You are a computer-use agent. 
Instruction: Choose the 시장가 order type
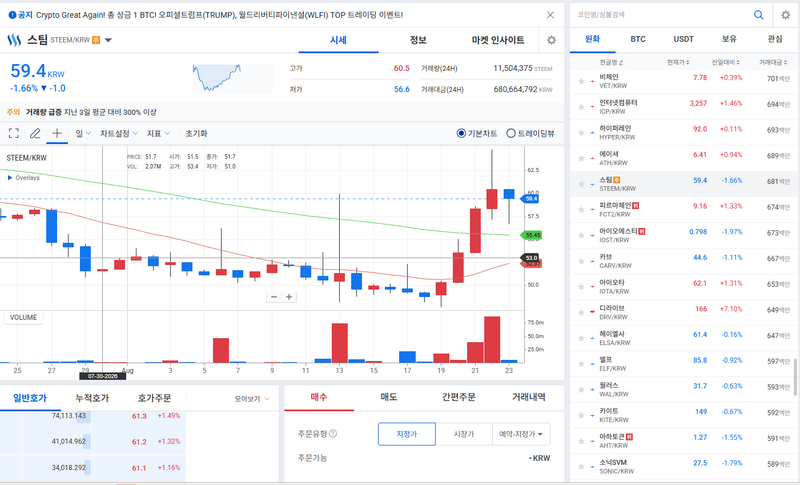[464, 434]
